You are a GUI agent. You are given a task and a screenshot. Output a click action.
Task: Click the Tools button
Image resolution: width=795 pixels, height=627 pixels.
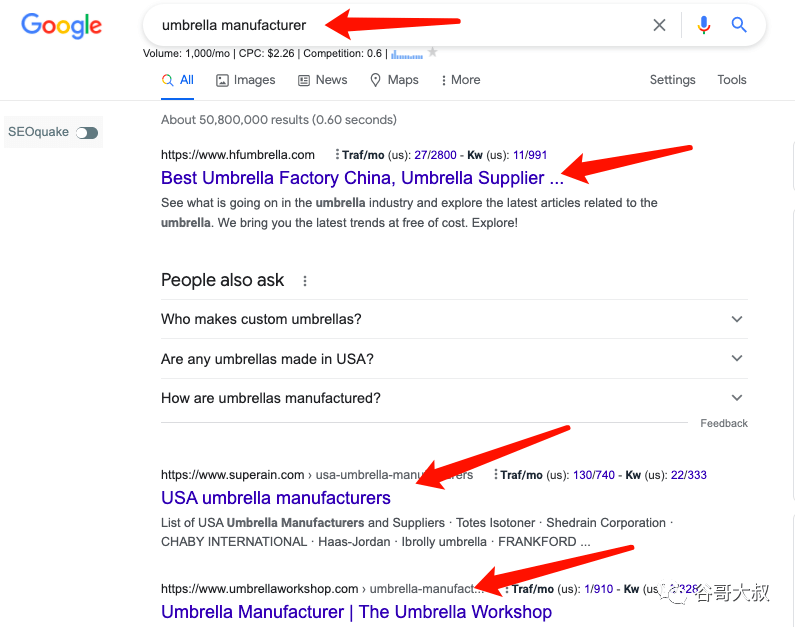tap(731, 80)
